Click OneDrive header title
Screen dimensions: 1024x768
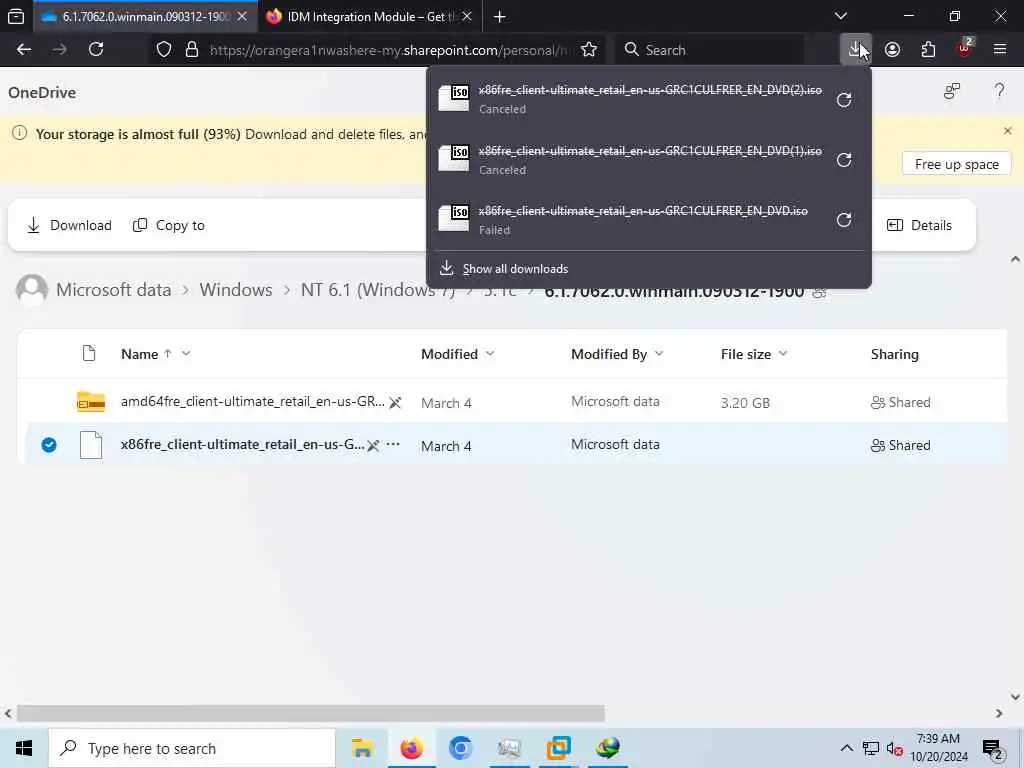[x=42, y=93]
